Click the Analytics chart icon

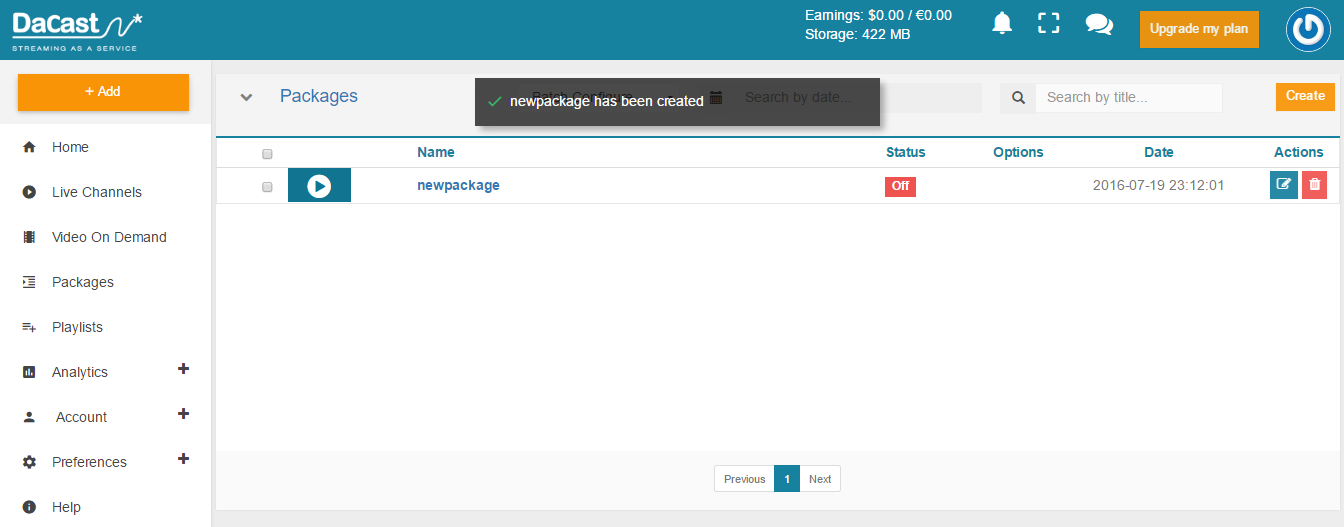pyautogui.click(x=29, y=372)
